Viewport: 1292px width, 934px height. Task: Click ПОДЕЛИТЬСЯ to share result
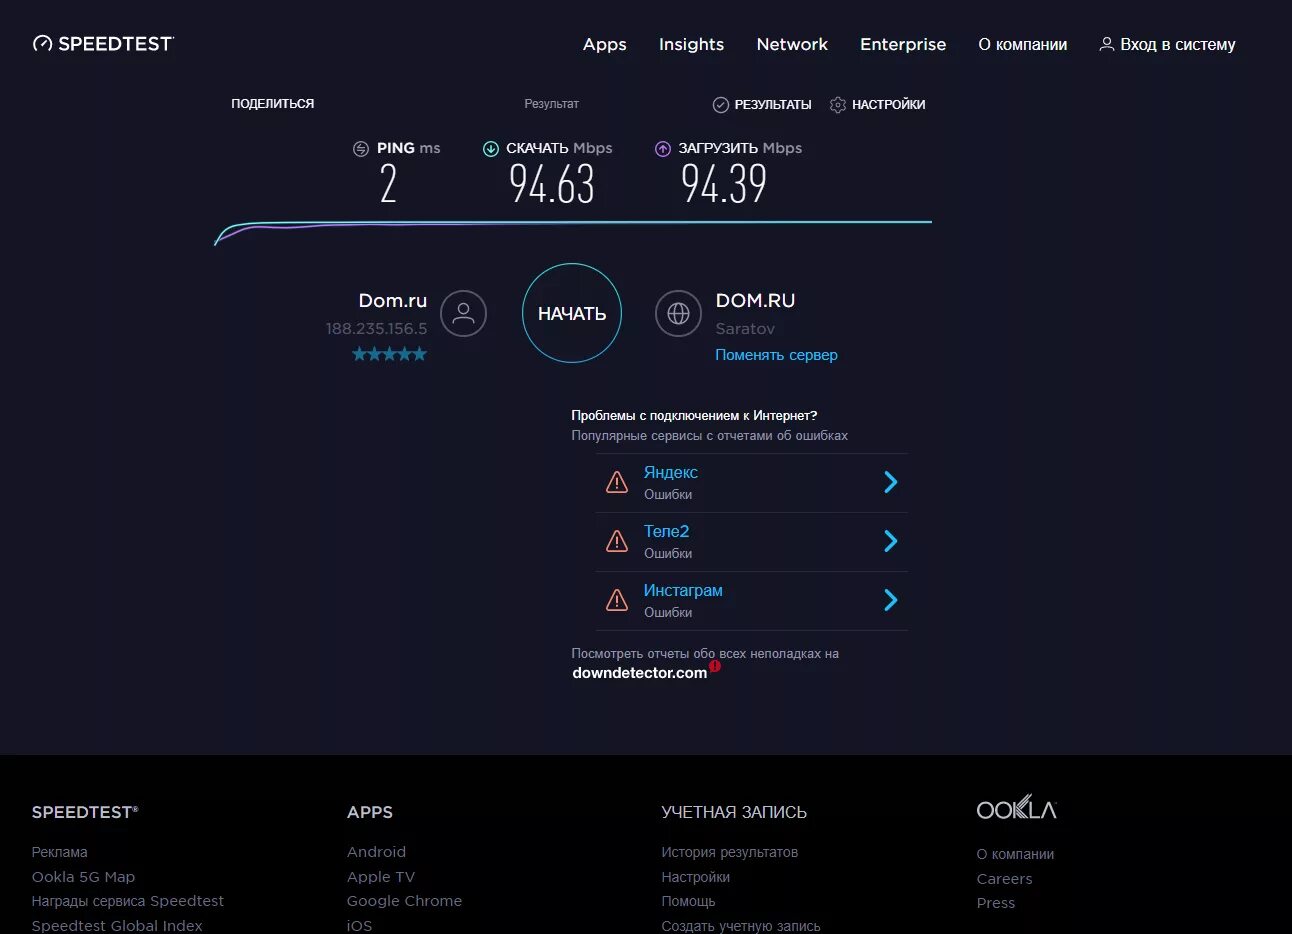pyautogui.click(x=272, y=103)
